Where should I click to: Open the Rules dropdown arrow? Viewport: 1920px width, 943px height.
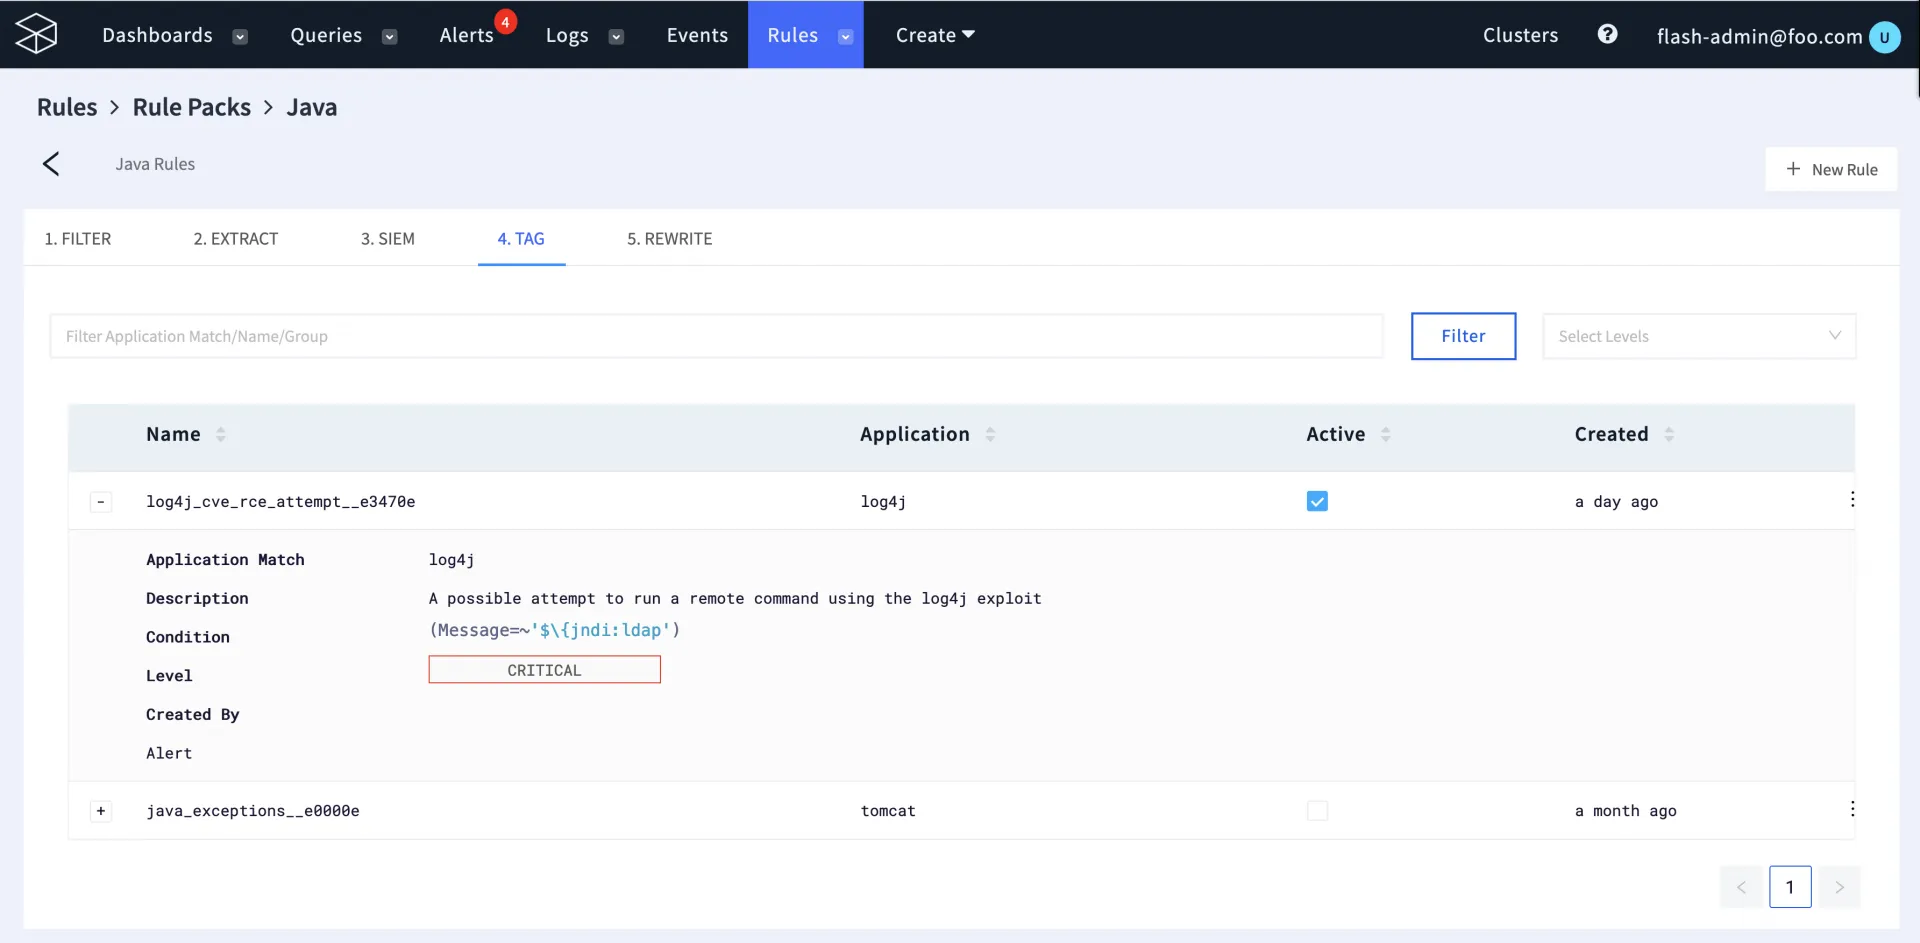[x=845, y=37]
